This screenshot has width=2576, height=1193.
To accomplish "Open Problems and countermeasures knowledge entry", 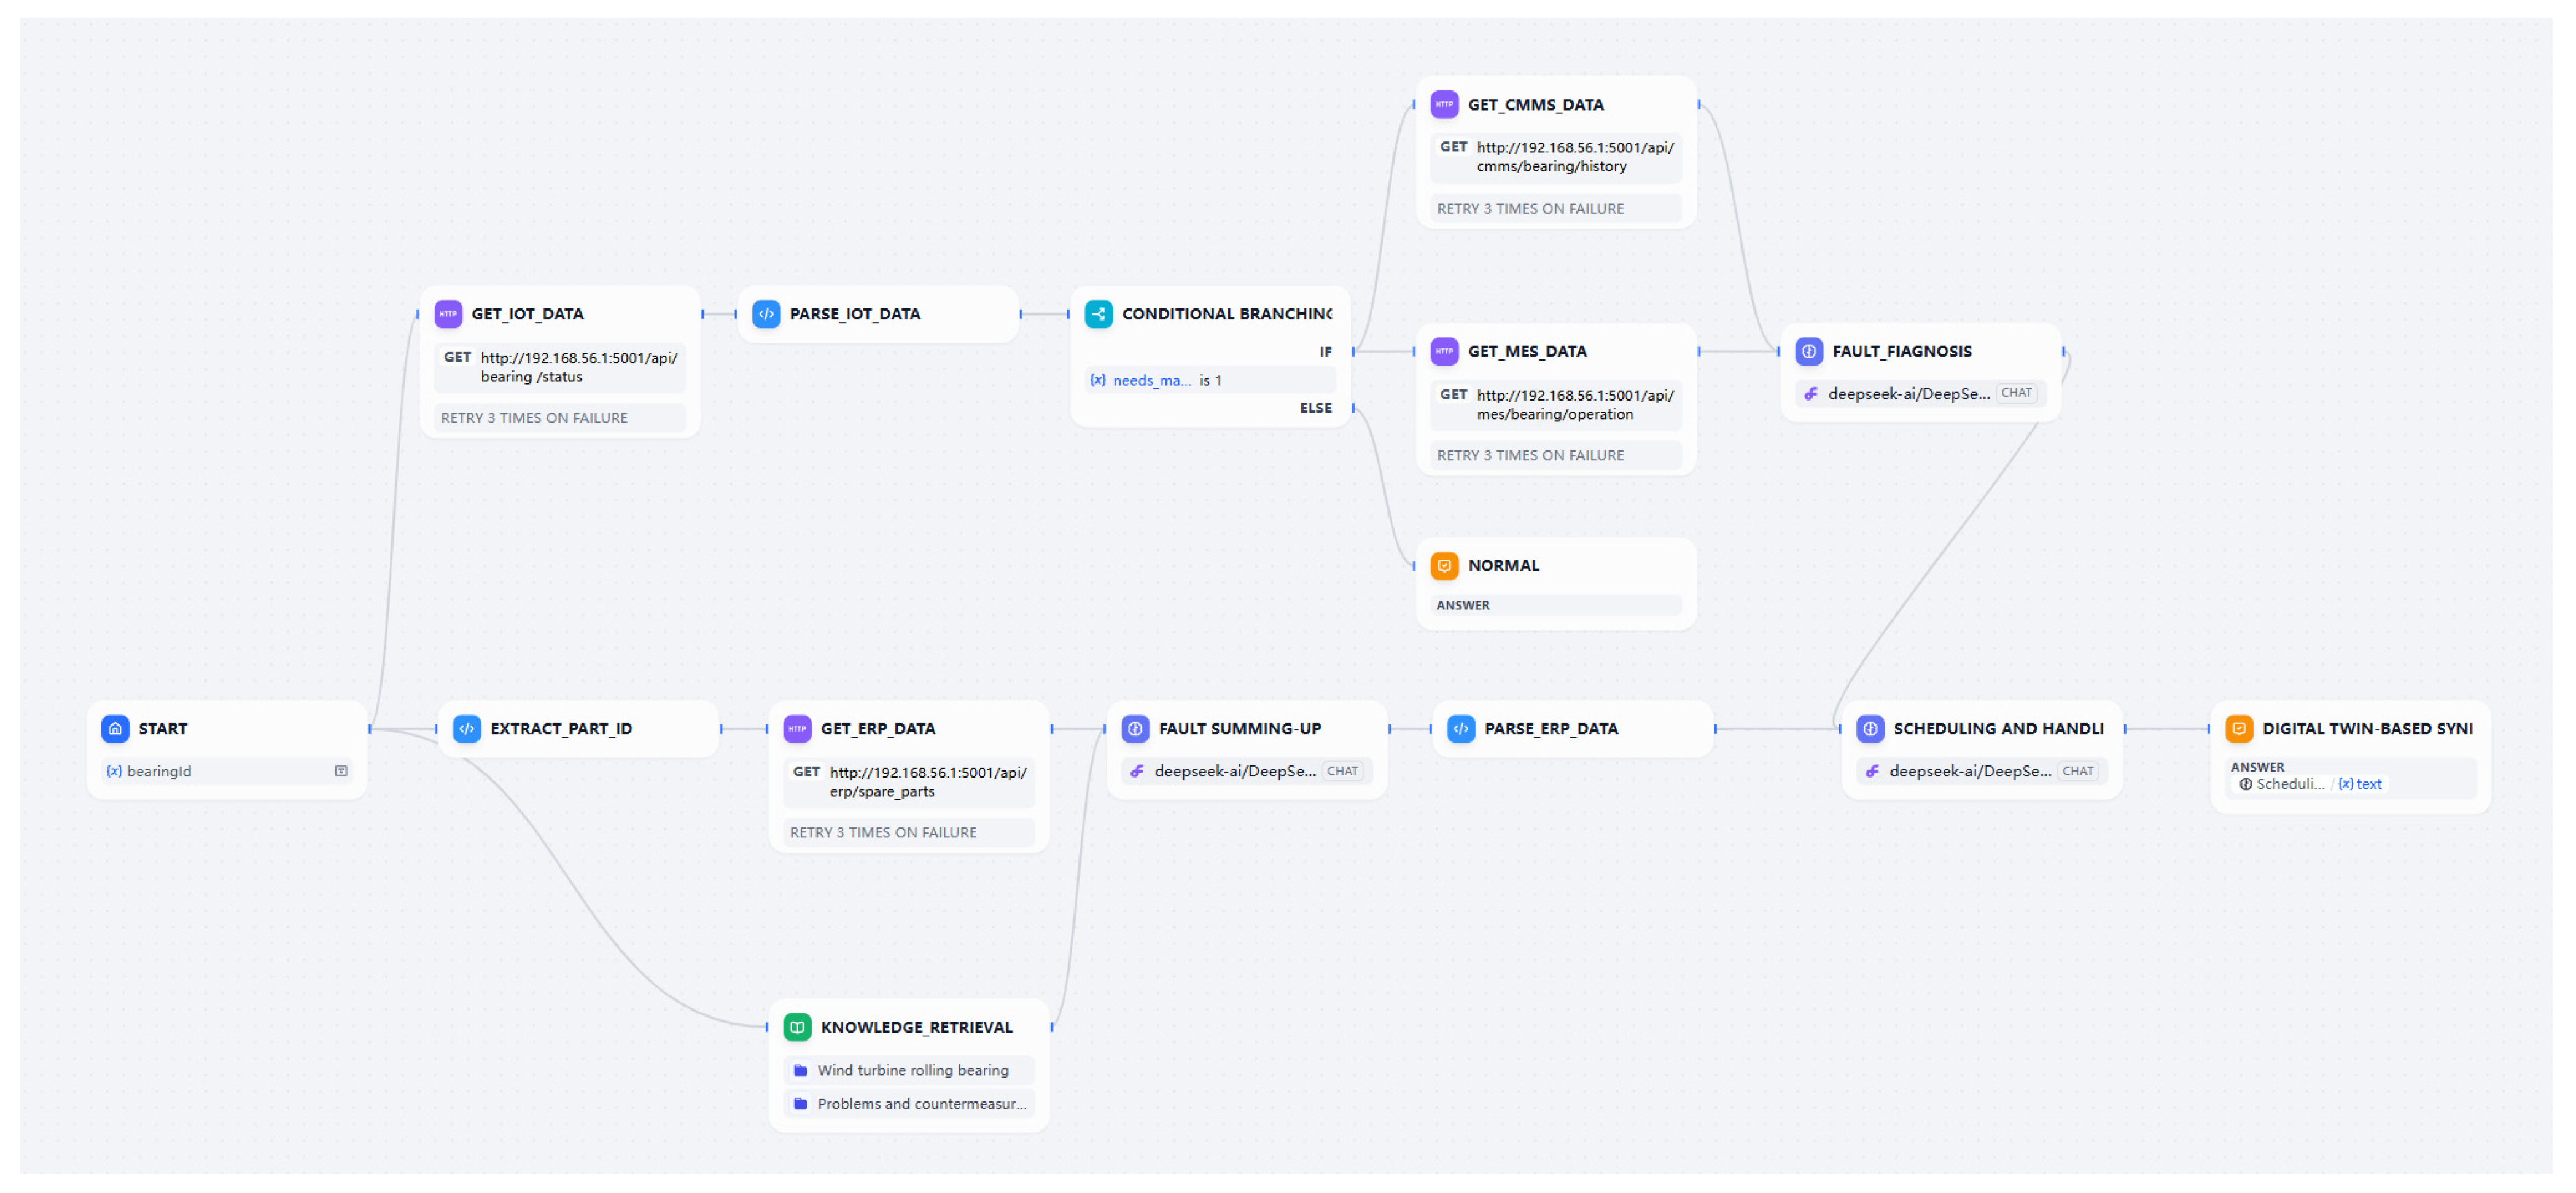I will (x=921, y=1104).
